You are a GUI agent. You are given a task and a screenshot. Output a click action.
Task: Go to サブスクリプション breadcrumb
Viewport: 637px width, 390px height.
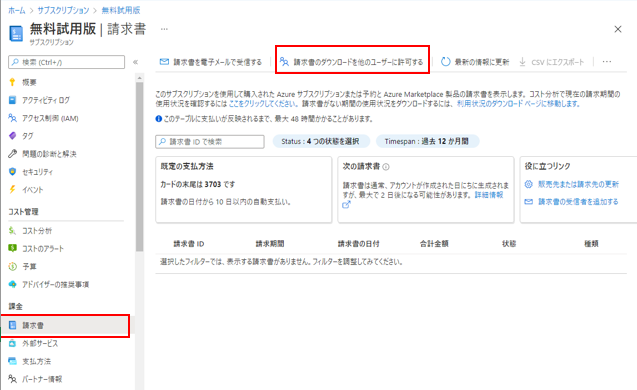[x=63, y=10]
